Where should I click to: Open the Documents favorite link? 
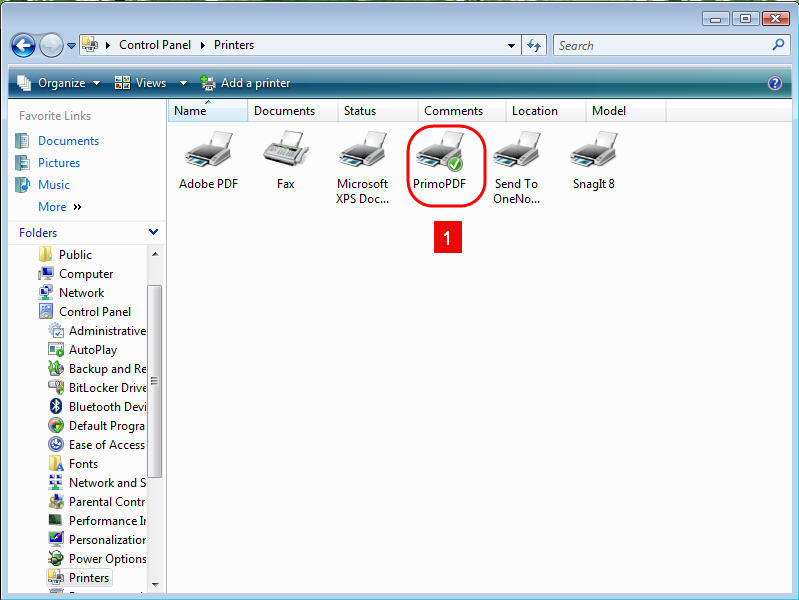68,141
